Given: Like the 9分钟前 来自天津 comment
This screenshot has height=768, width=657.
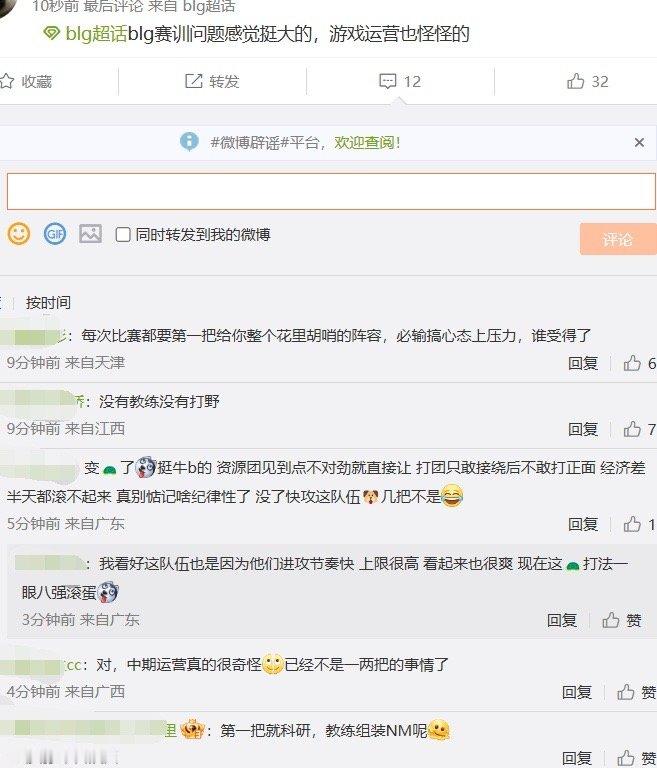Looking at the screenshot, I should click(x=632, y=363).
